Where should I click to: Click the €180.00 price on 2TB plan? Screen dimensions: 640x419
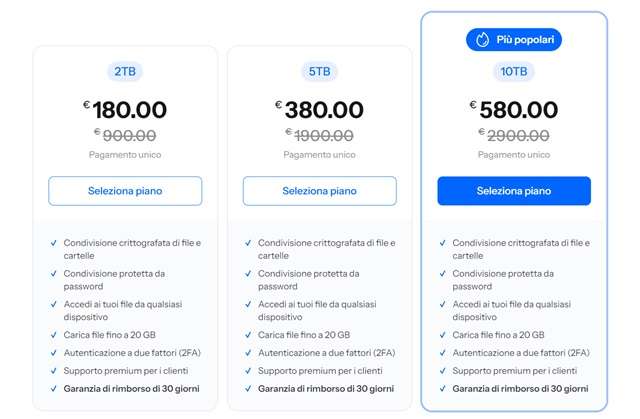click(125, 110)
